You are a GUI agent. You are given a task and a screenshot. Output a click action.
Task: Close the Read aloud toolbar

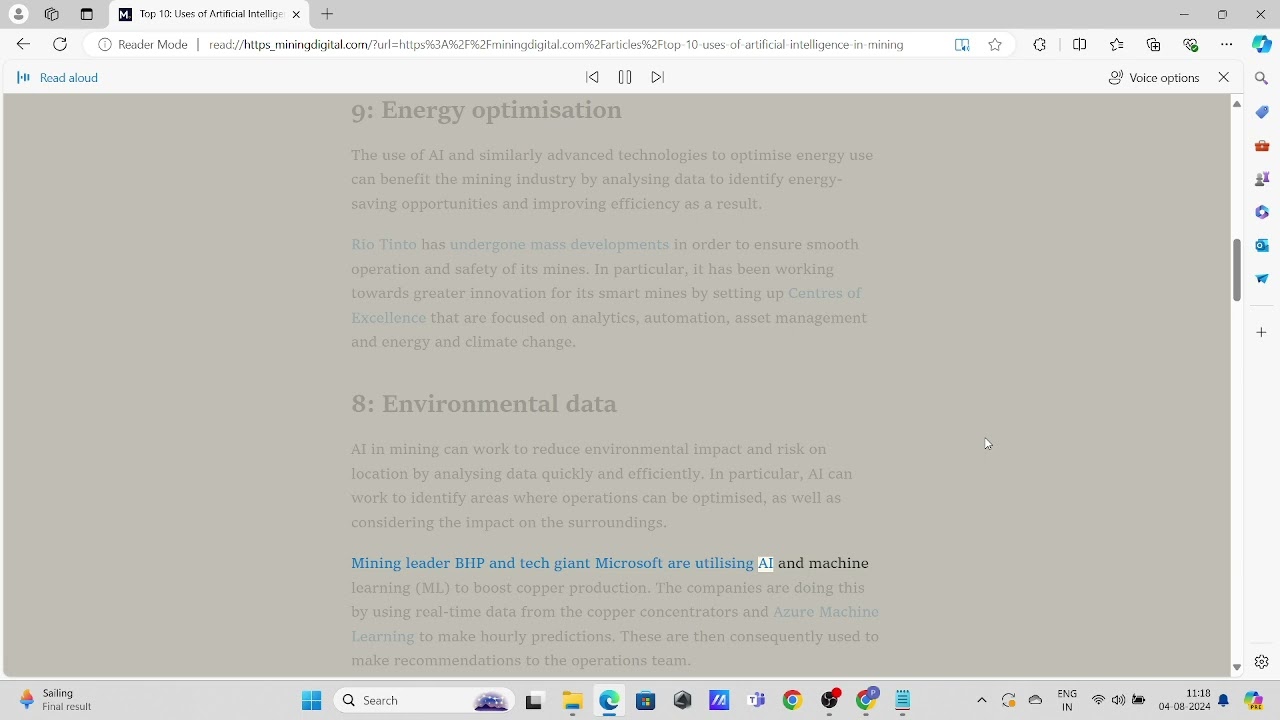point(1224,78)
